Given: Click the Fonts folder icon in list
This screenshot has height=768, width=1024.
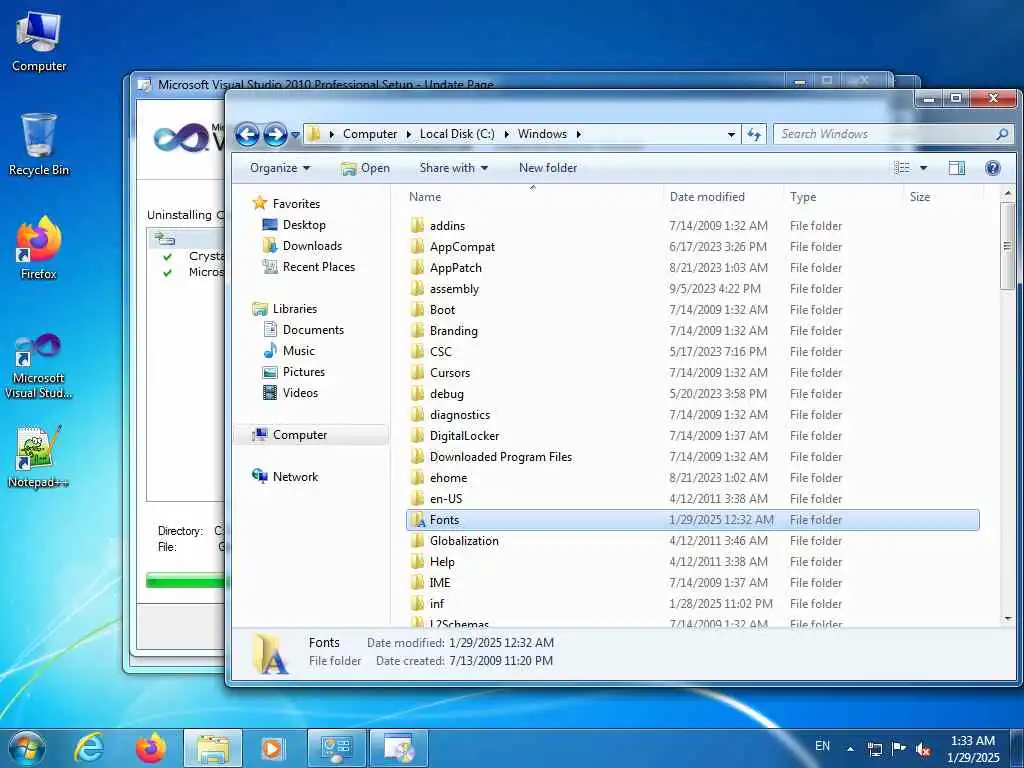Looking at the screenshot, I should click(x=417, y=520).
